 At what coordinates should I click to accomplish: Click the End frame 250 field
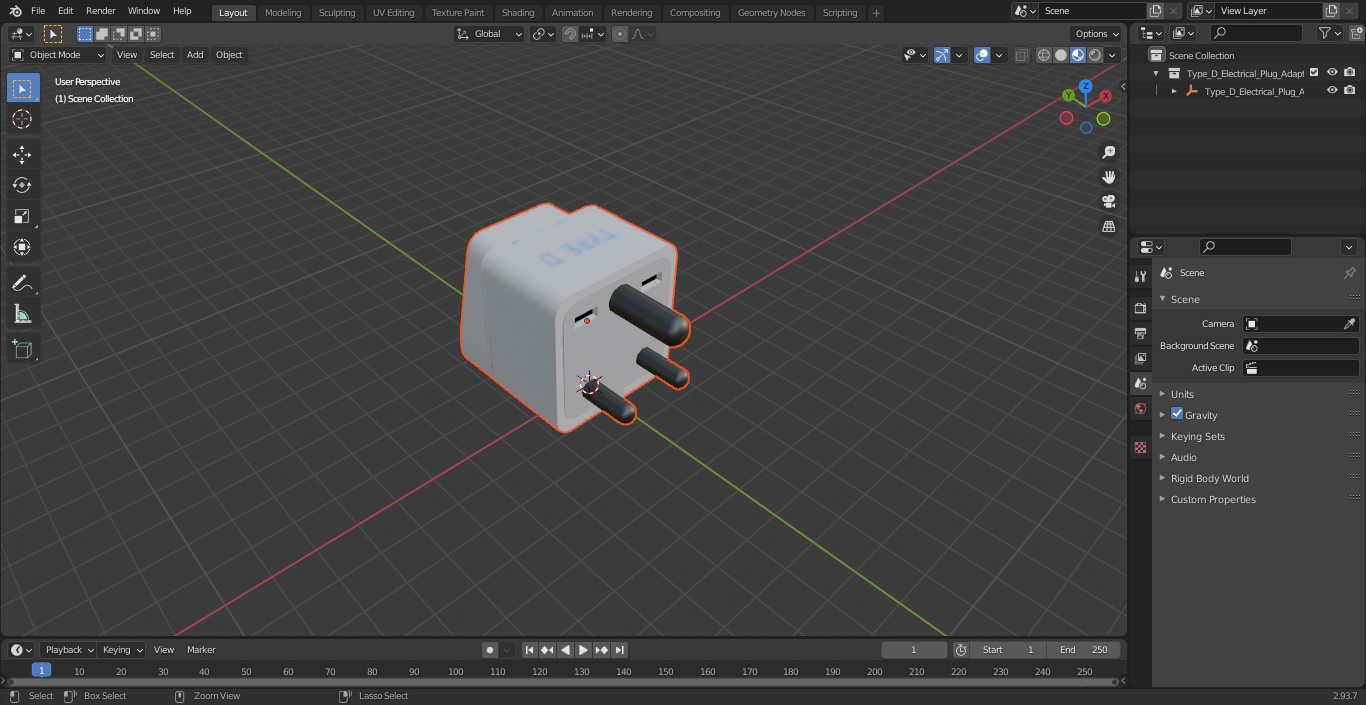coord(1083,650)
